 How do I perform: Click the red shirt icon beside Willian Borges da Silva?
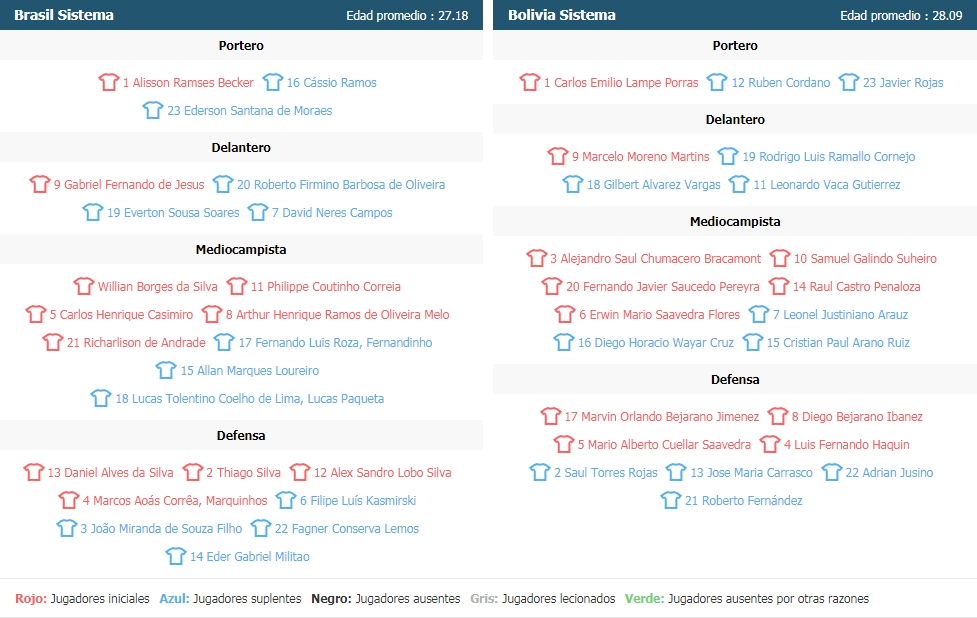[83, 287]
